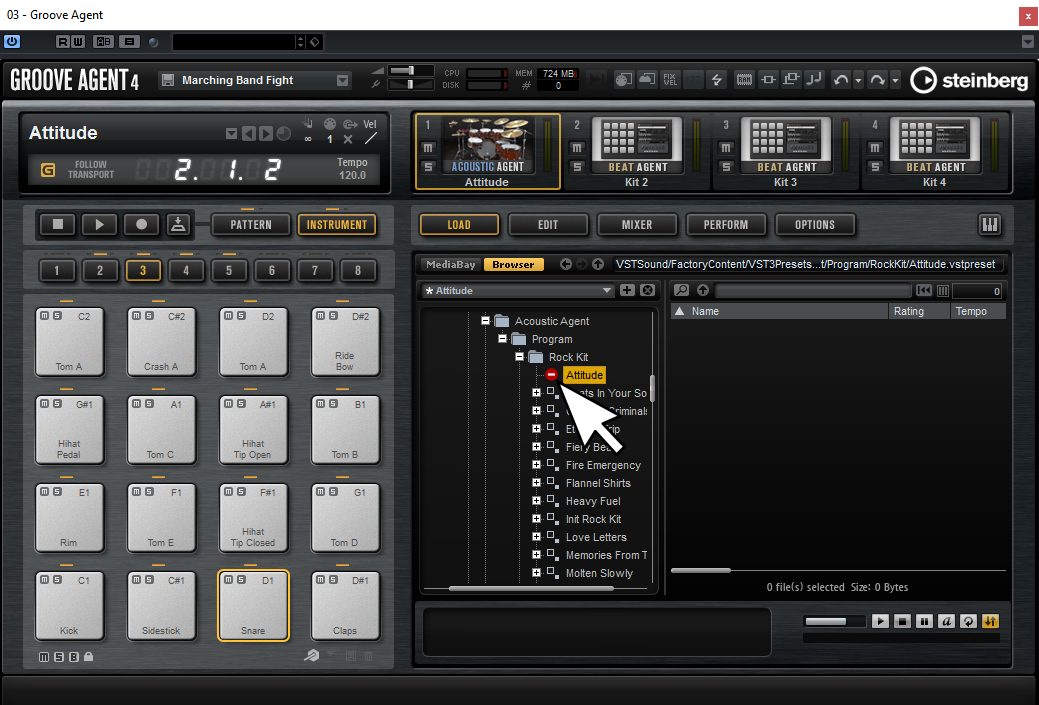Click the A/B comparison button
Image resolution: width=1039 pixels, height=705 pixels.
click(103, 42)
